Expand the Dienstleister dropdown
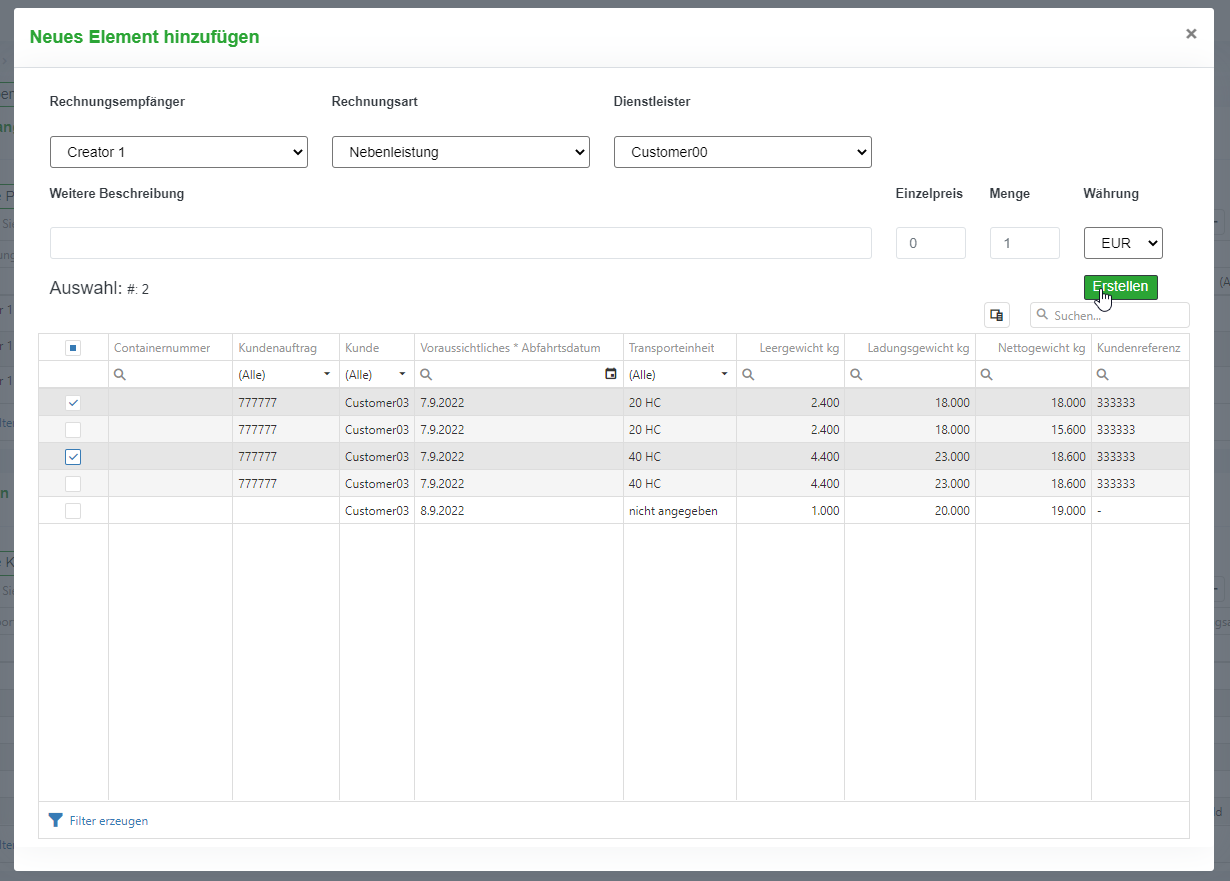Viewport: 1230px width, 881px height. tap(743, 152)
